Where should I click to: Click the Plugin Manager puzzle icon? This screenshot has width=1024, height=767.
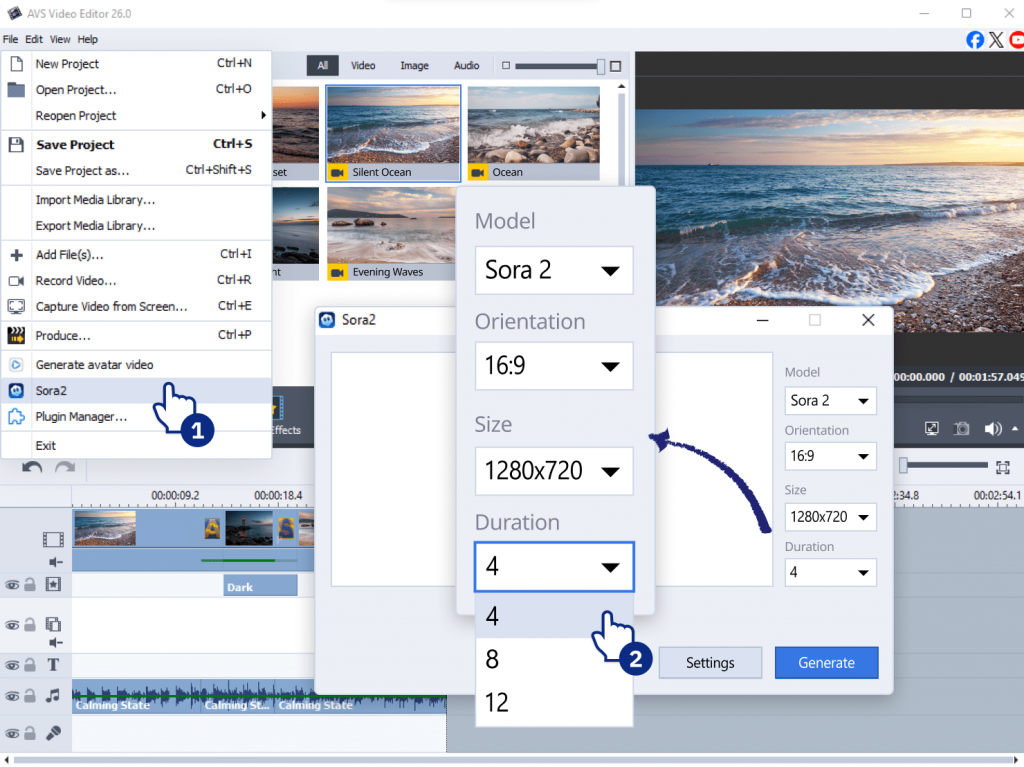16,417
